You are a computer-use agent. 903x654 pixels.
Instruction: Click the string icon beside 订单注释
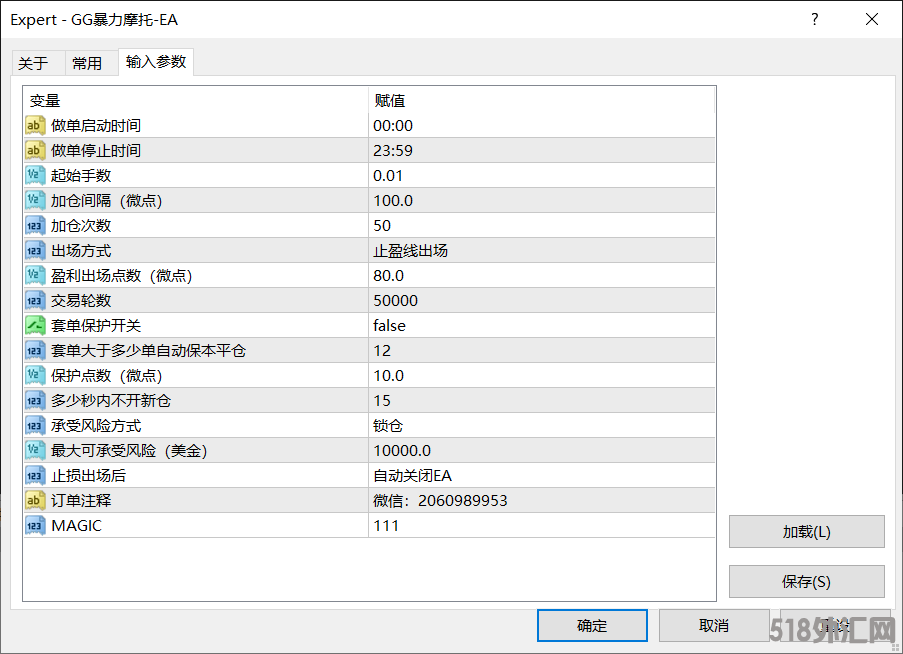pos(35,500)
